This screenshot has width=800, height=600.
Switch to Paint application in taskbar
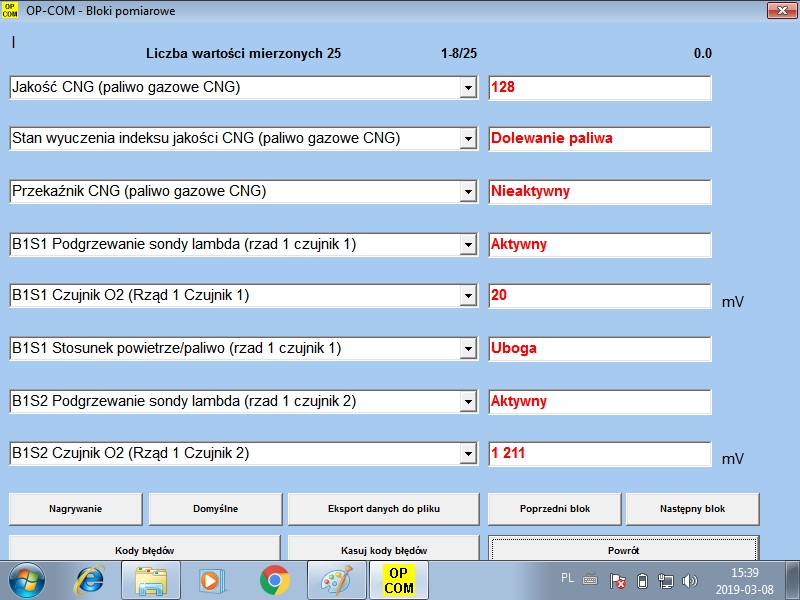pyautogui.click(x=337, y=580)
